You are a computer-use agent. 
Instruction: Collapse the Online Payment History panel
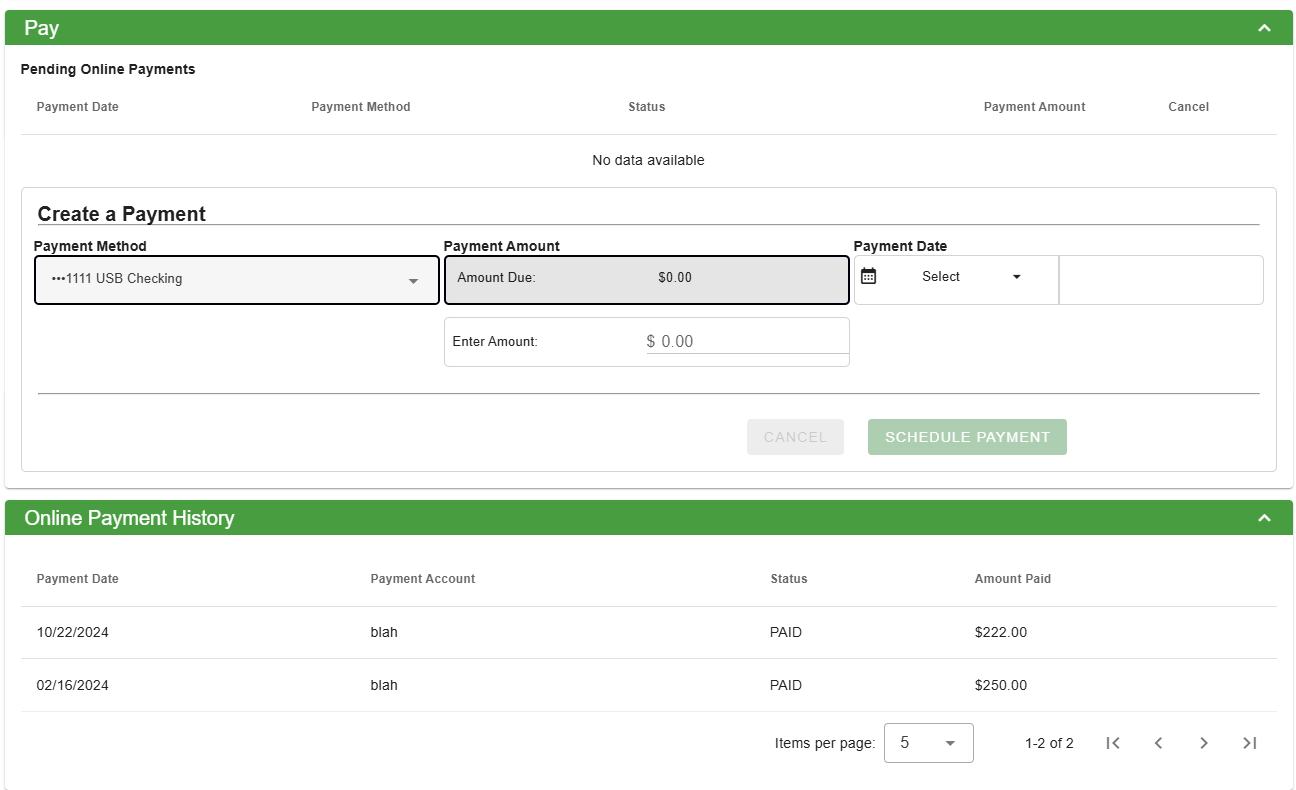(1264, 518)
